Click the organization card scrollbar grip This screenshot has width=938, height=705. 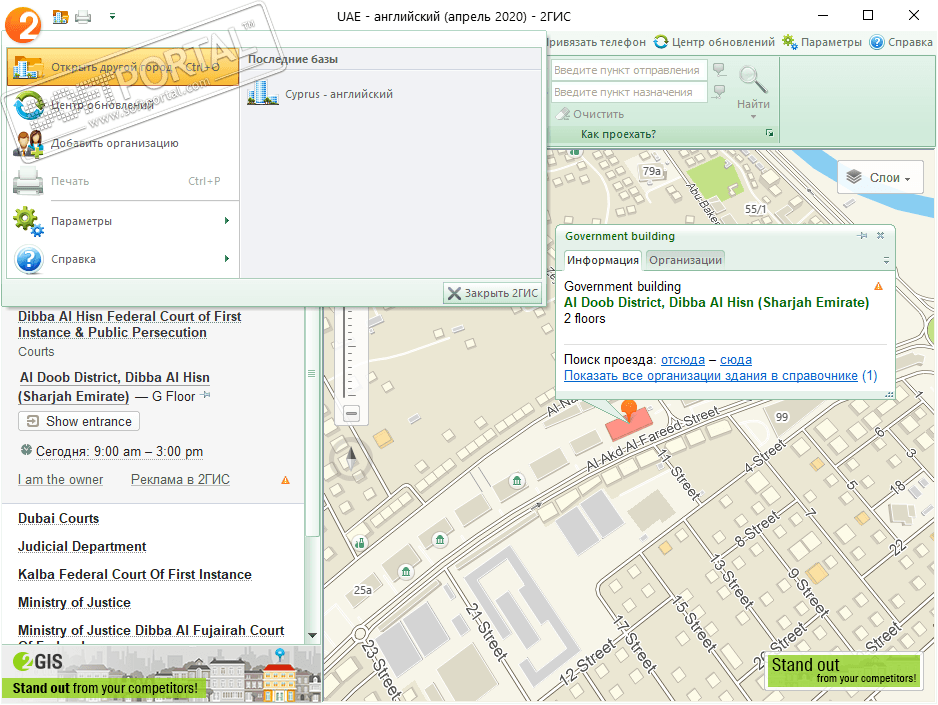tap(311, 374)
